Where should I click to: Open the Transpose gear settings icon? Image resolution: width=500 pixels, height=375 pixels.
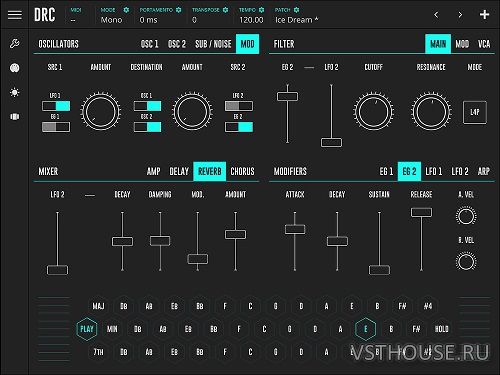click(225, 10)
